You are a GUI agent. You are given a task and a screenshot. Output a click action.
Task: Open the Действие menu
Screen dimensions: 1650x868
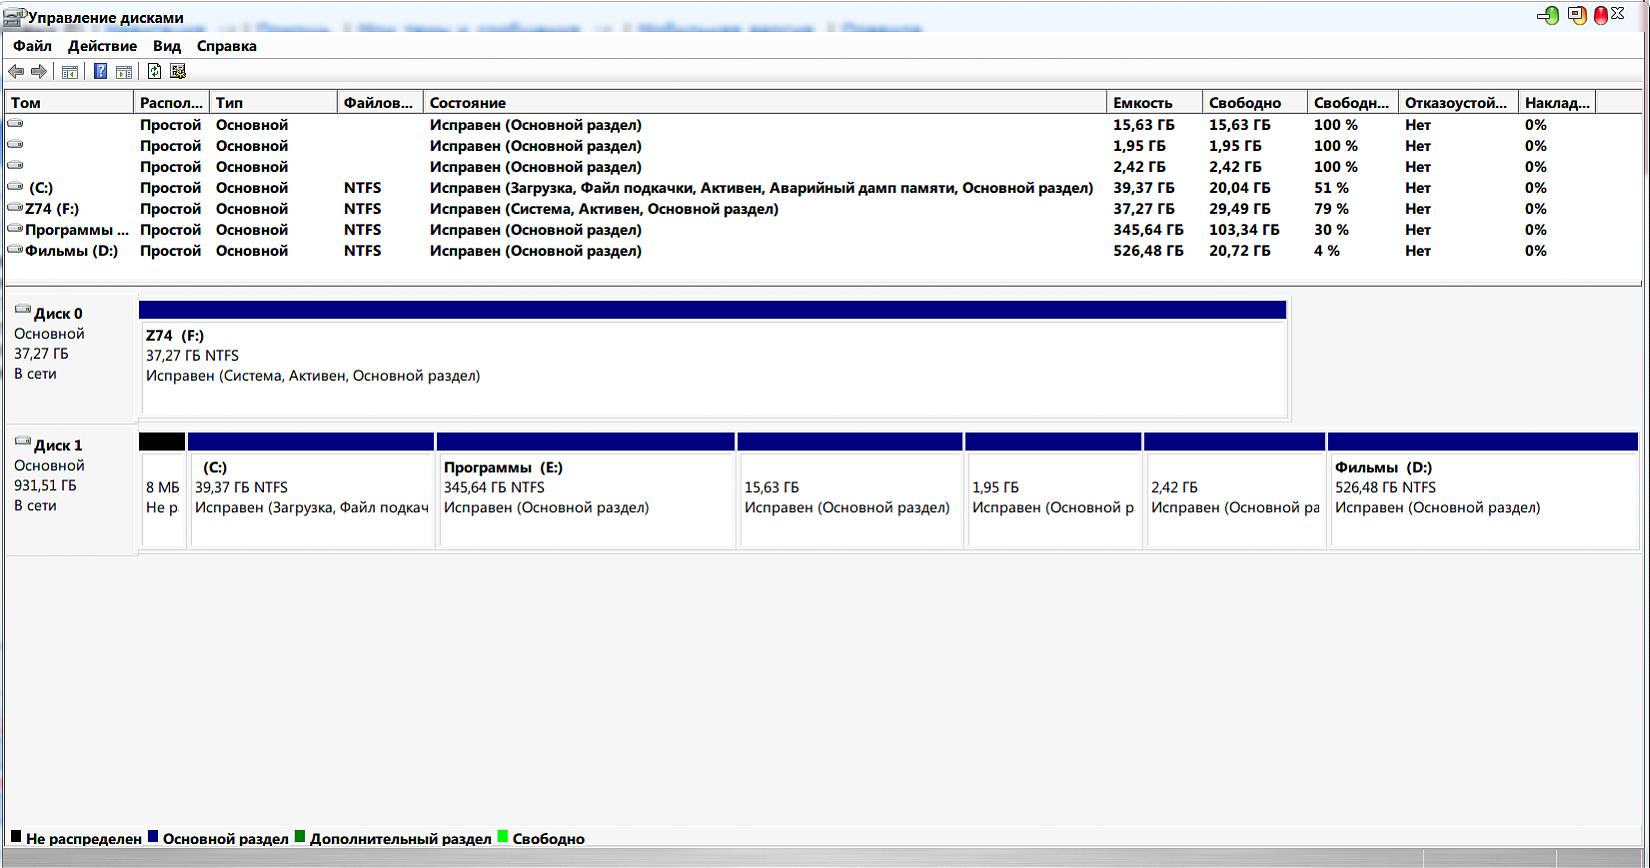102,46
